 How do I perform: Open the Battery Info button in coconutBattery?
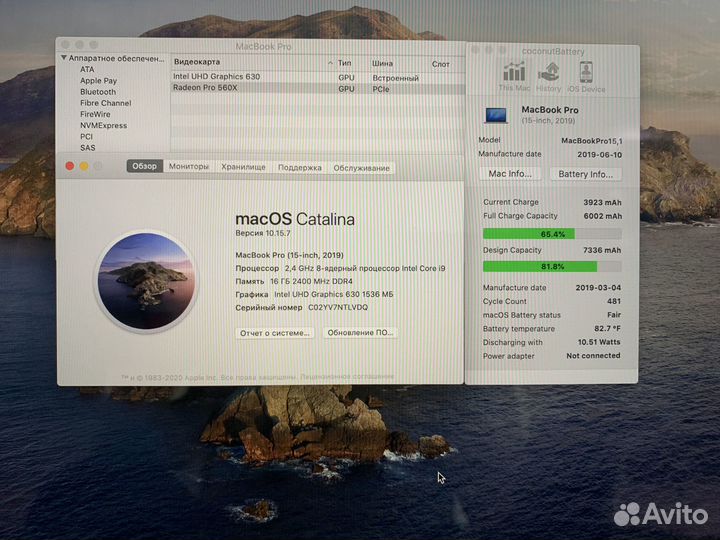(x=585, y=174)
